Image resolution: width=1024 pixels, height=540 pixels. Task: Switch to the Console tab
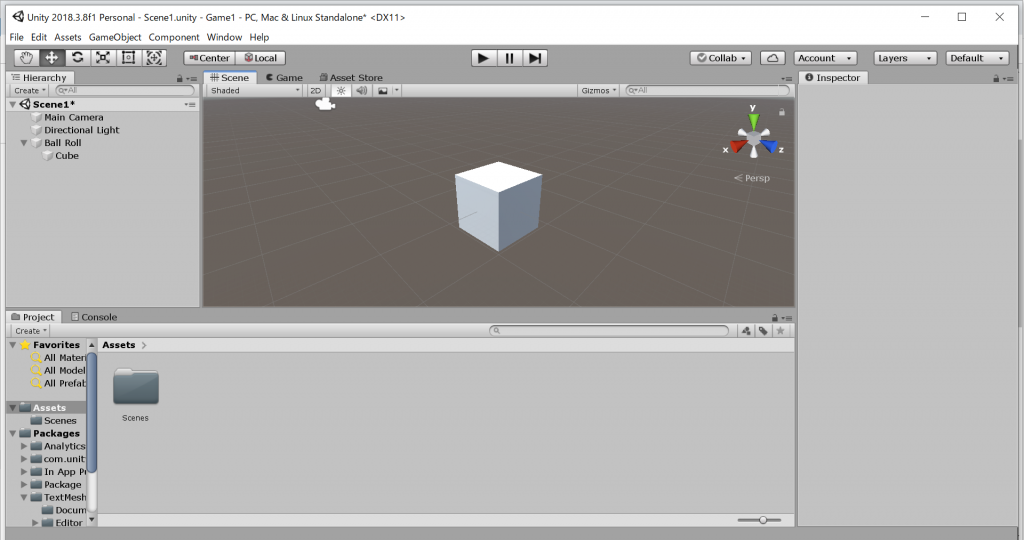[x=94, y=317]
